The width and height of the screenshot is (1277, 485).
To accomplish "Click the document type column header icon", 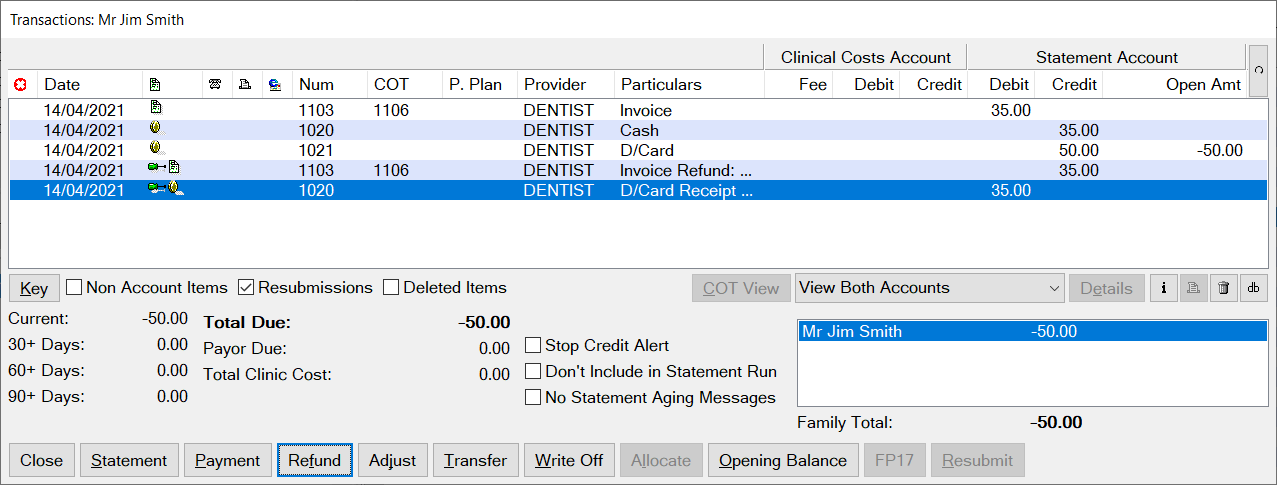I will click(x=155, y=85).
